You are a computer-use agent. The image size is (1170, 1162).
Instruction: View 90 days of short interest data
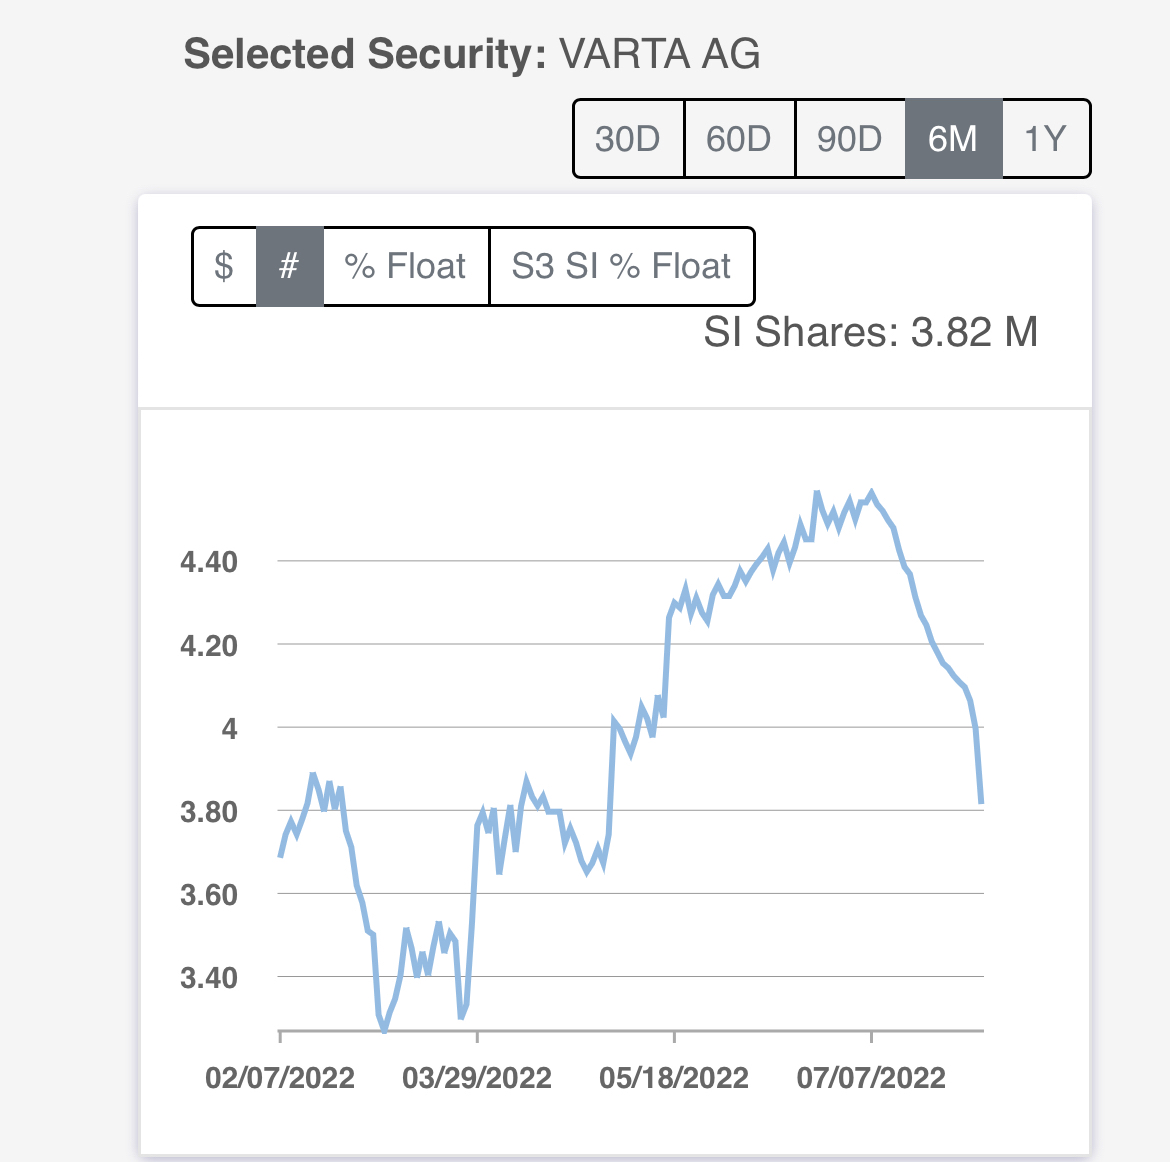850,139
